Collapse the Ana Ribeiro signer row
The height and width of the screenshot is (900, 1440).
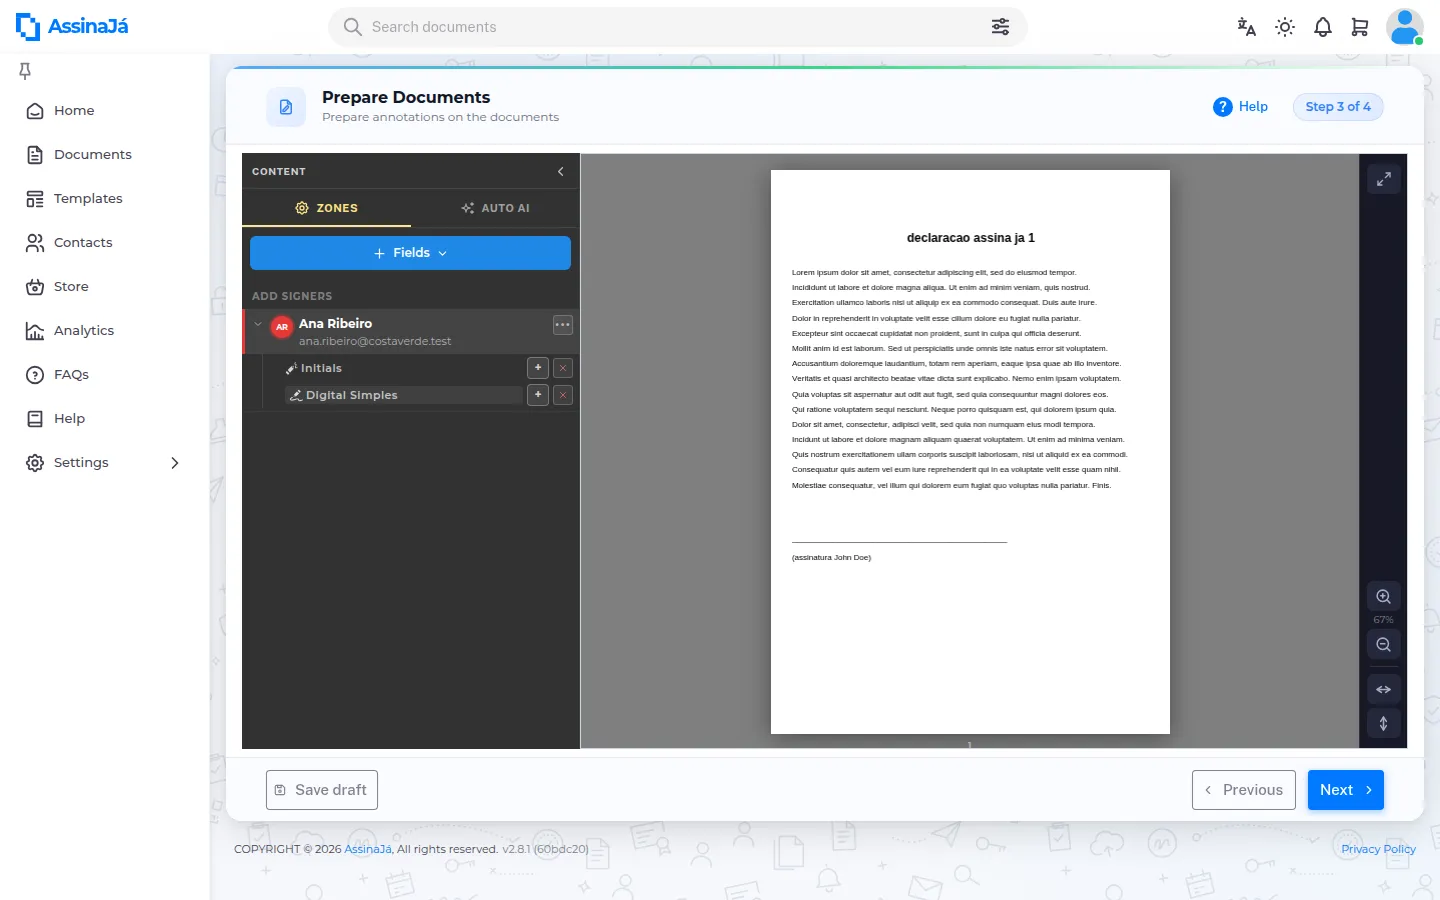coord(258,324)
